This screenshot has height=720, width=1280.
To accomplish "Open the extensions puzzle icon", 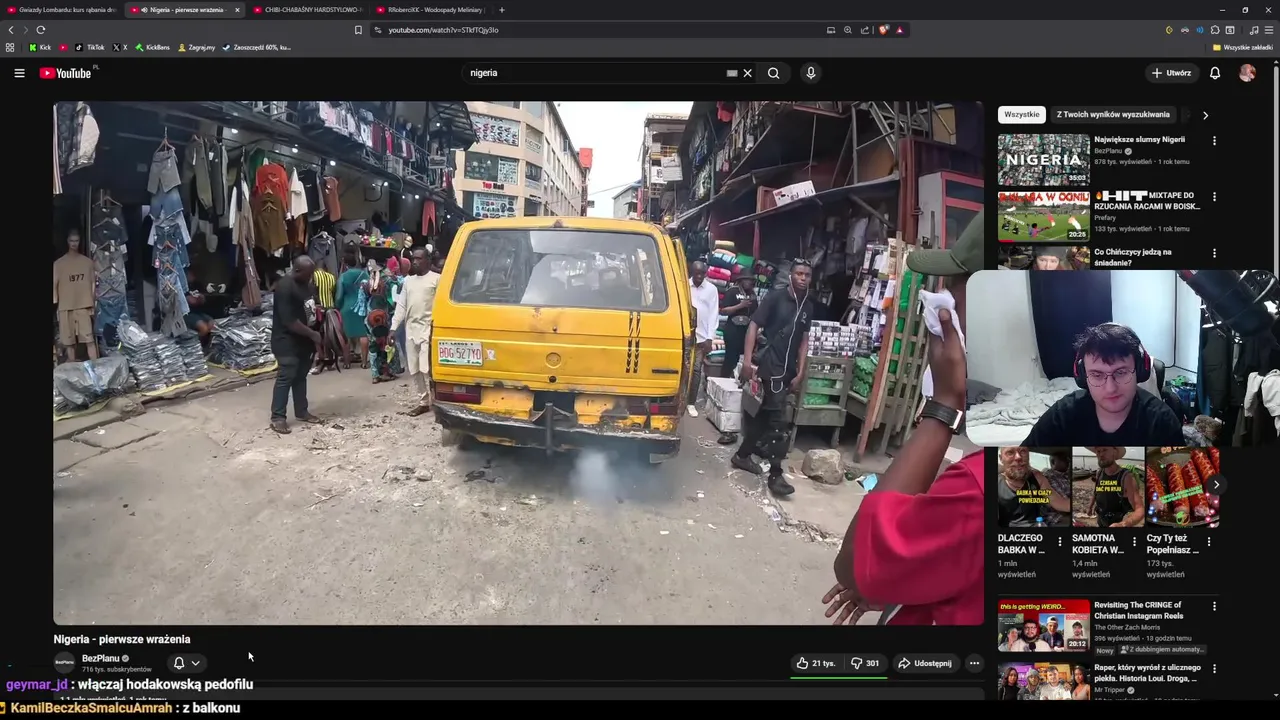I will pos(1214,30).
